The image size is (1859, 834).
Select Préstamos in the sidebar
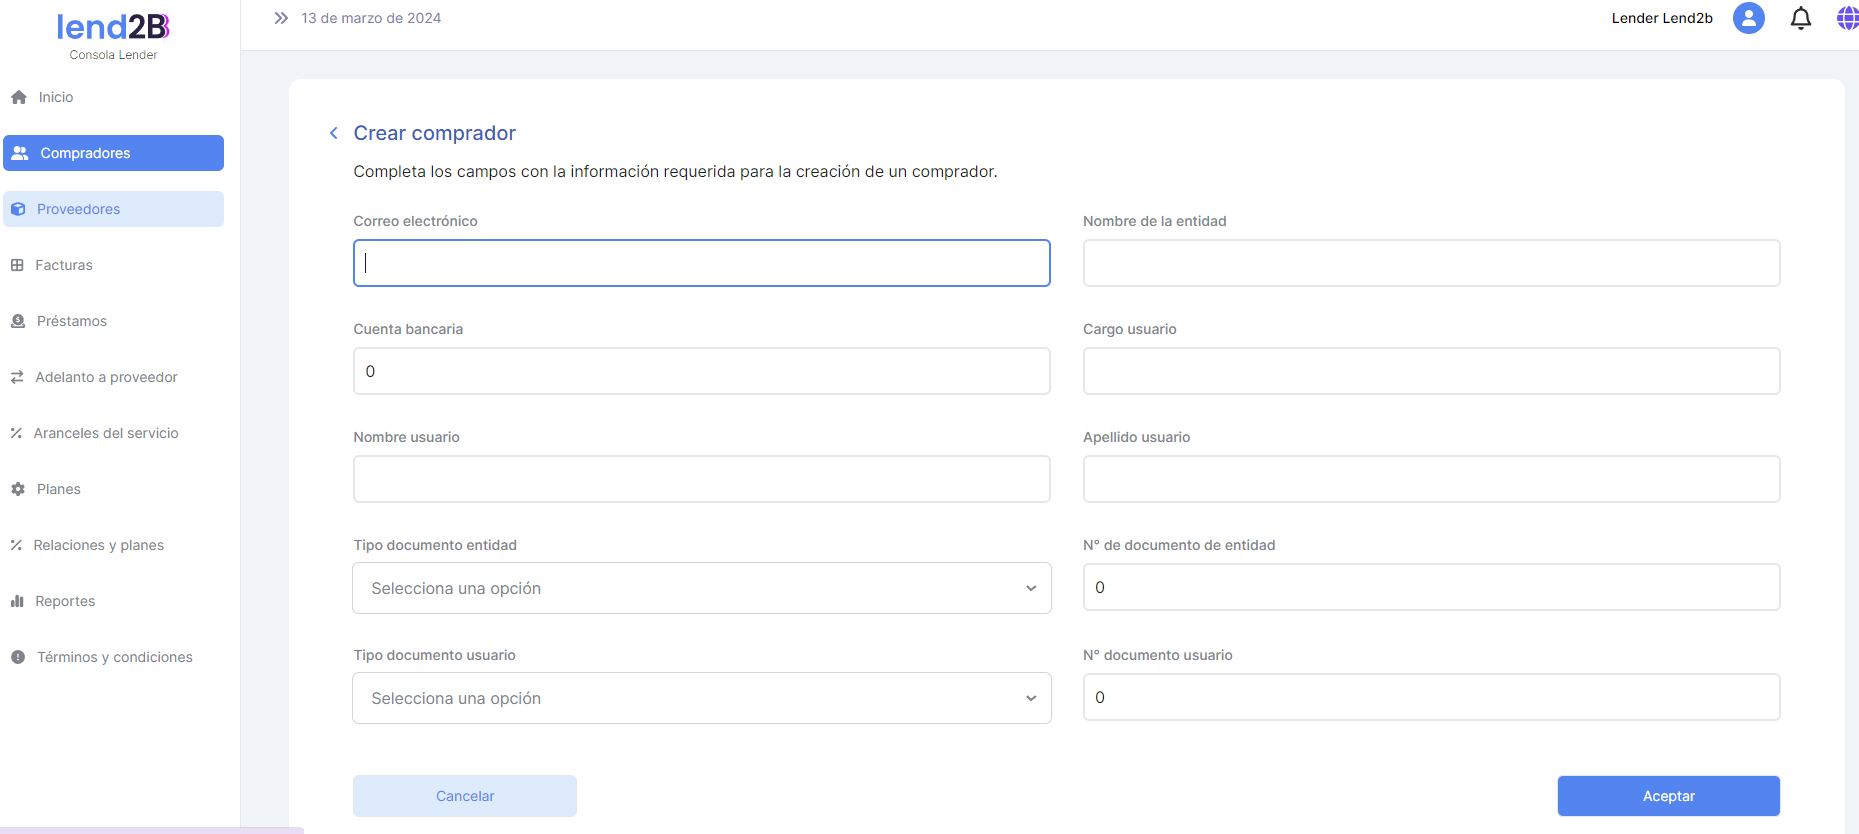pos(72,321)
